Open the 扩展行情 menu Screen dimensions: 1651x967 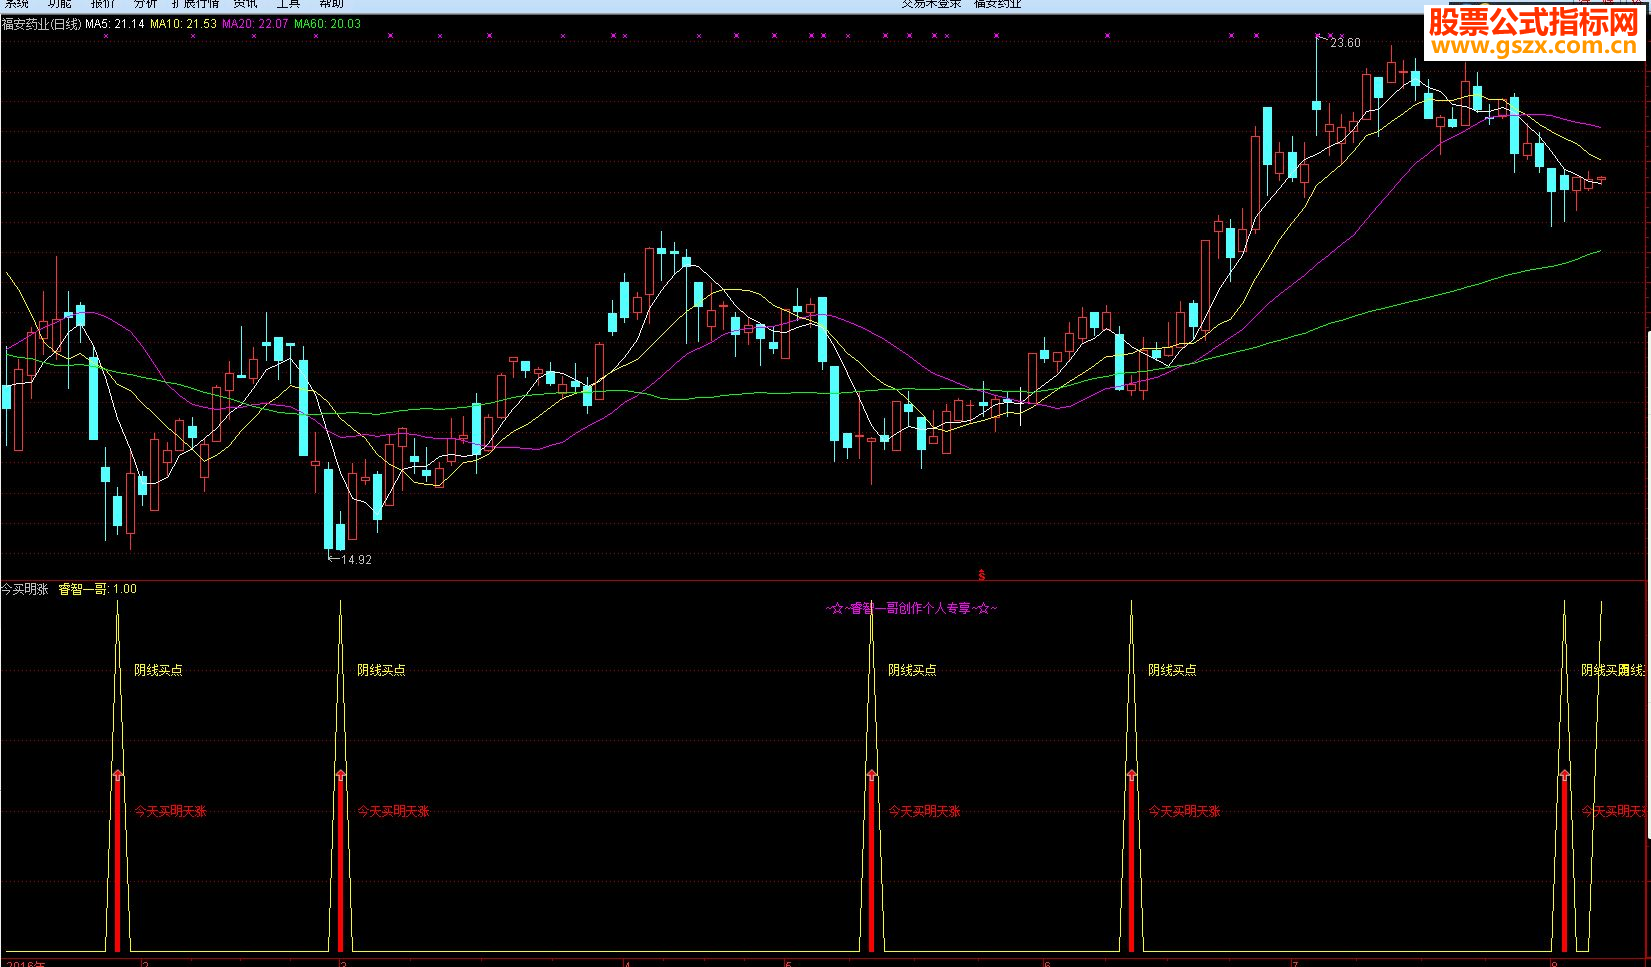pos(195,4)
